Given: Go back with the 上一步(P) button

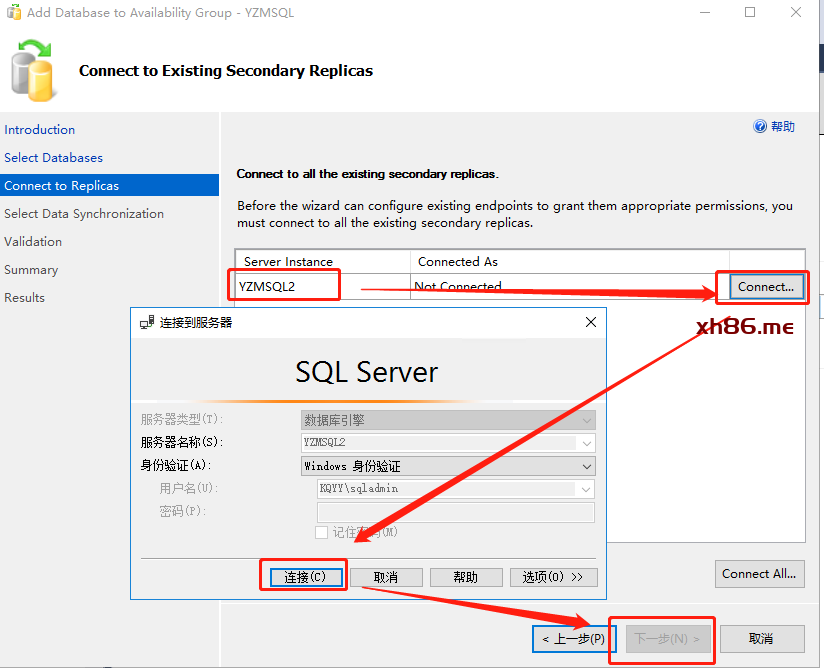Looking at the screenshot, I should (x=572, y=639).
